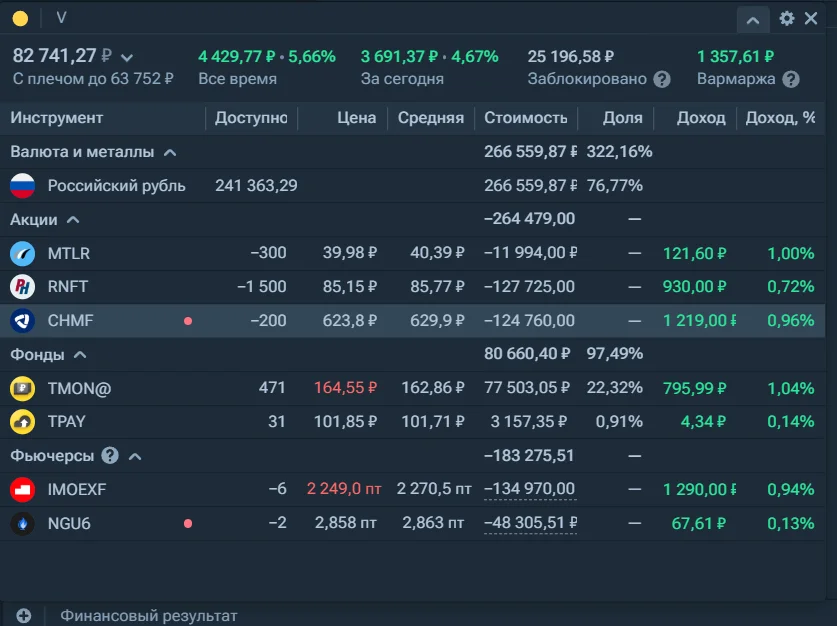Select the NGU6 ticker name

pyautogui.click(x=69, y=524)
